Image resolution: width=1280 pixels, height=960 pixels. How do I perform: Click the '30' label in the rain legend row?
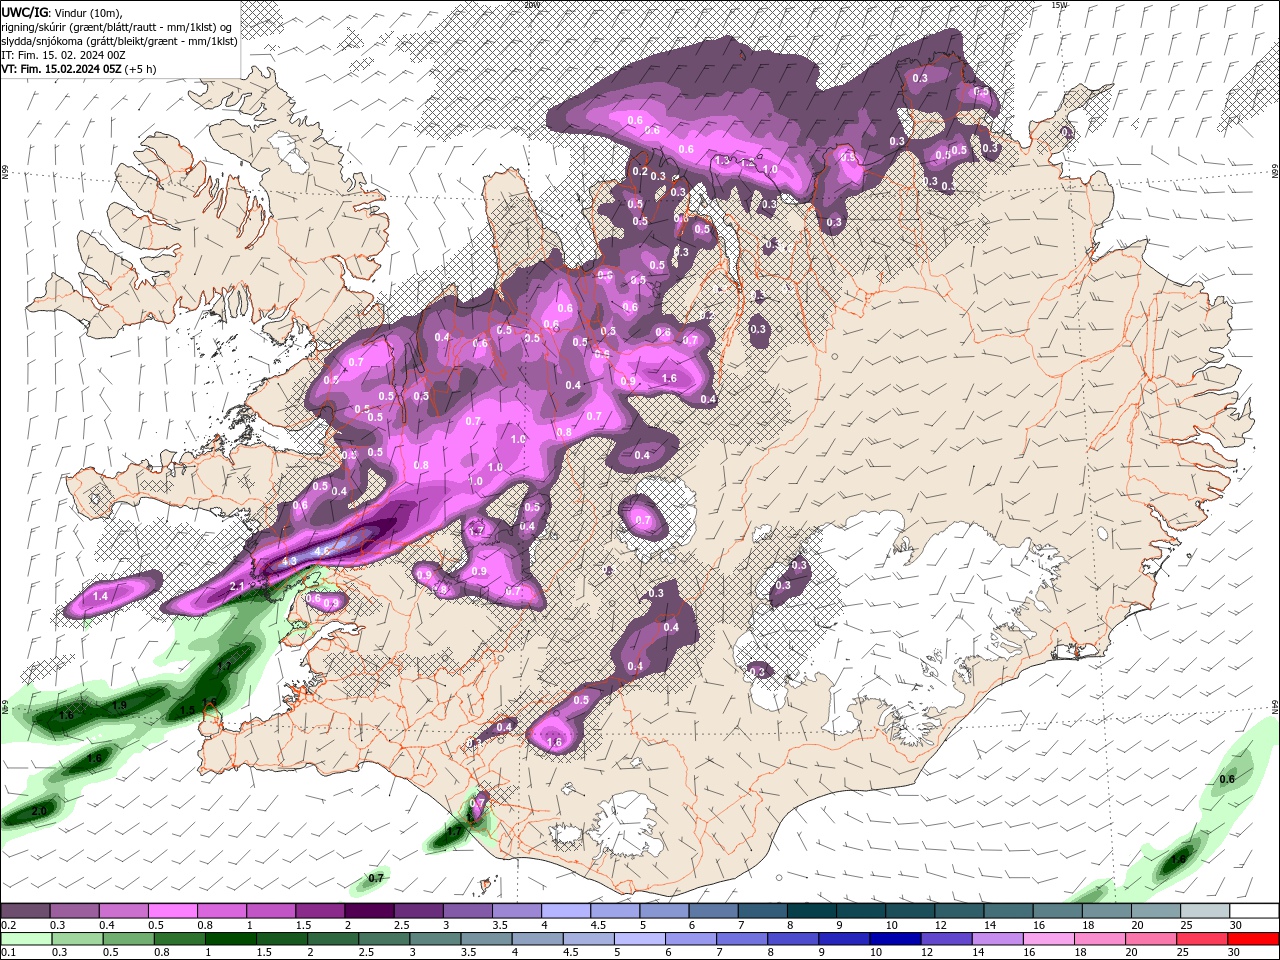click(1236, 952)
